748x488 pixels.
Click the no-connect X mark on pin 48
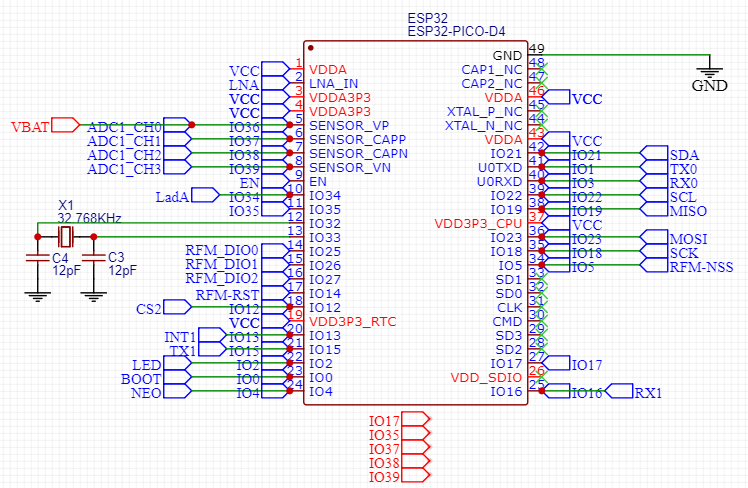(x=542, y=69)
